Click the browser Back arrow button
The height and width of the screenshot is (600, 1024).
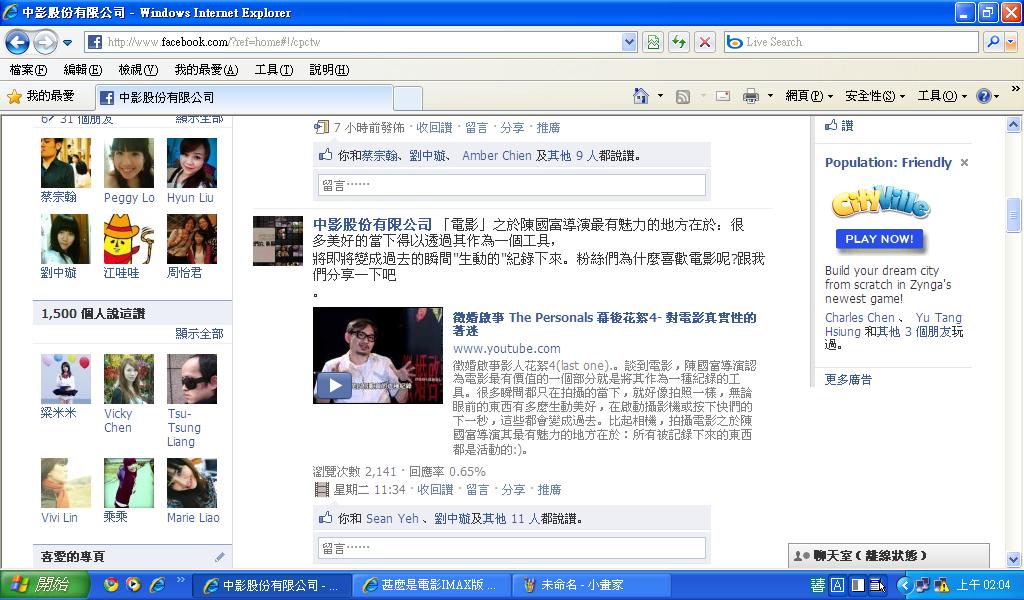pyautogui.click(x=18, y=42)
